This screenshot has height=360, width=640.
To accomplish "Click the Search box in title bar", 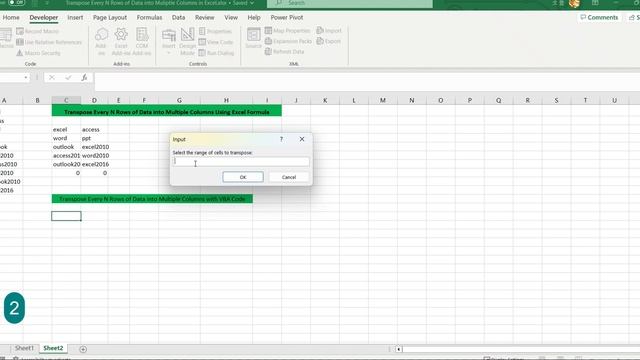I will [350, 3].
